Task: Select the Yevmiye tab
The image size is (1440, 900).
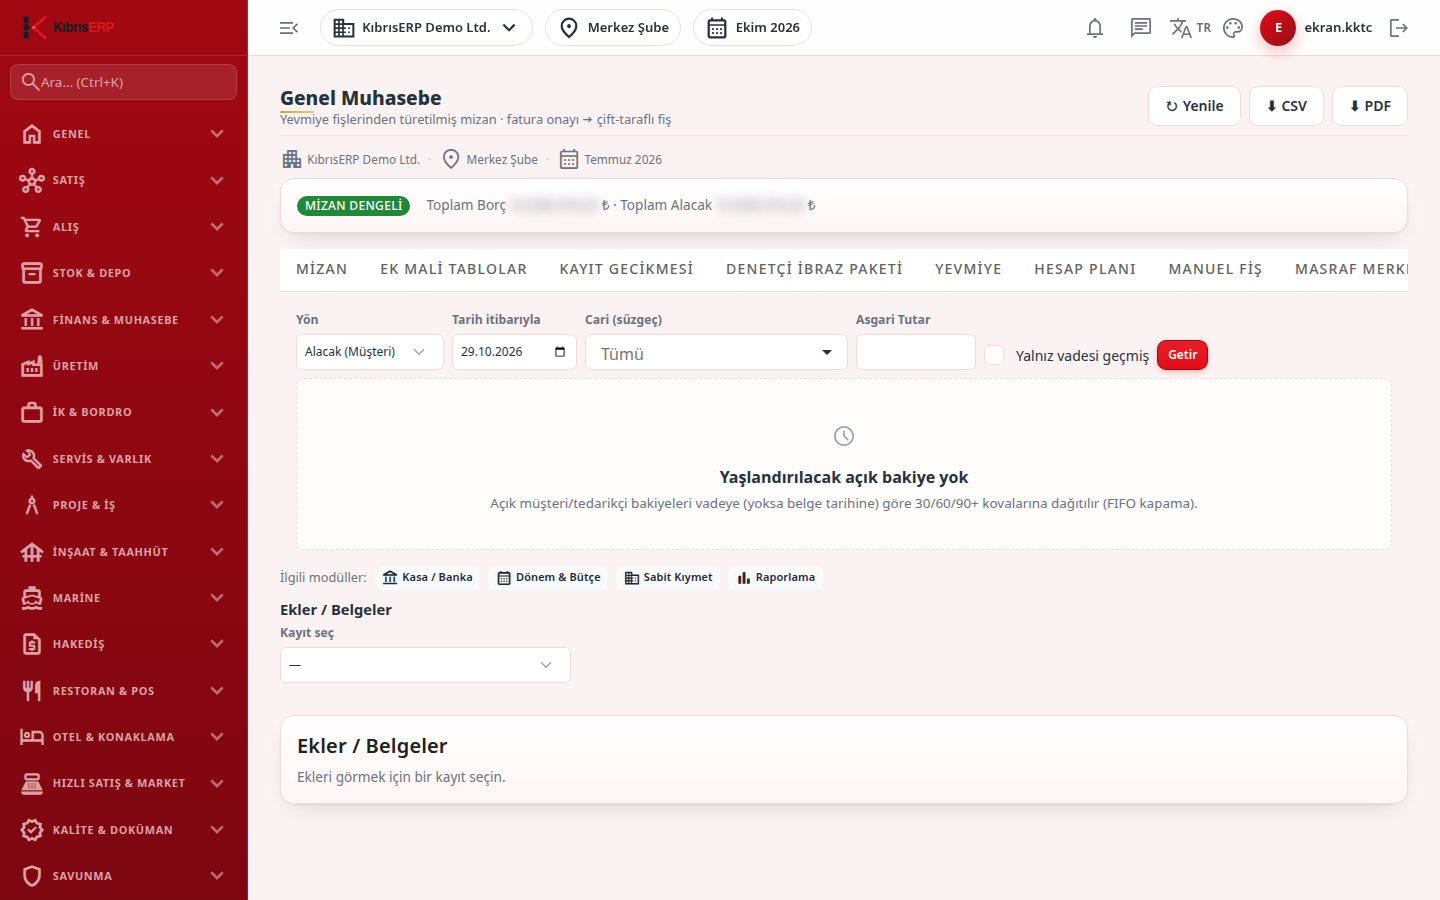Action: coord(968,269)
